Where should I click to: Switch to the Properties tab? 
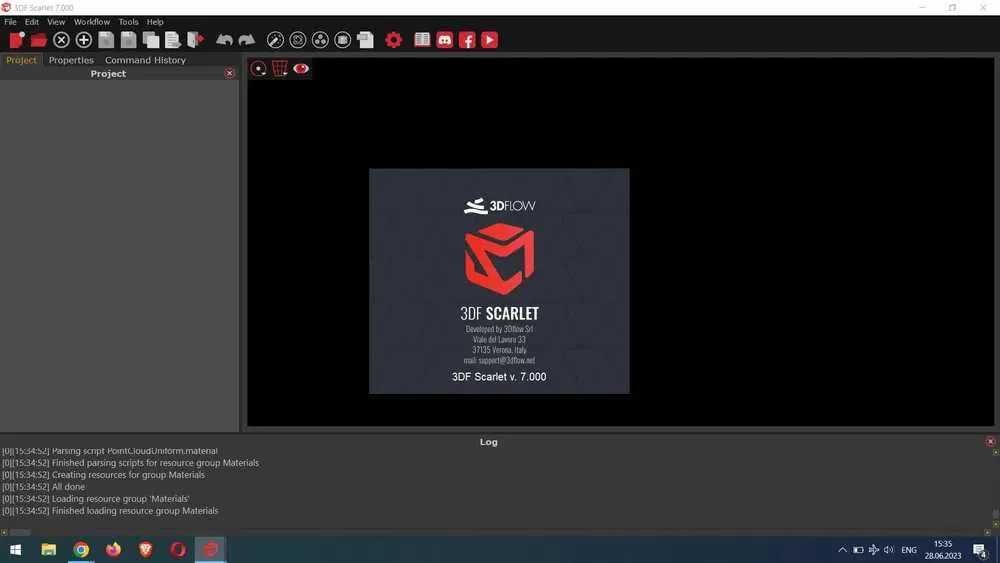pos(71,60)
